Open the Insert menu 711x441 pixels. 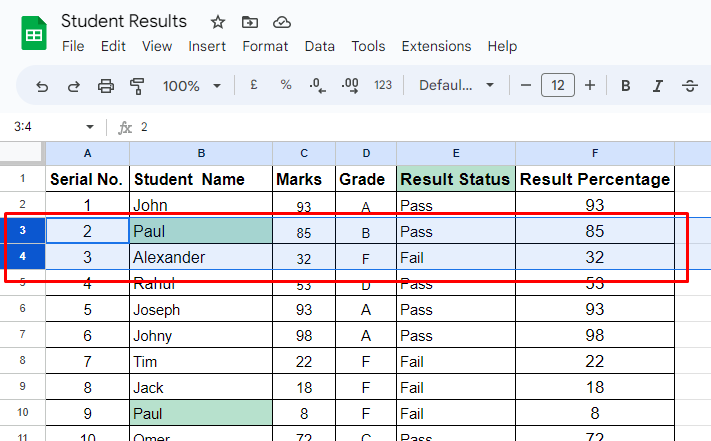pyautogui.click(x=207, y=46)
